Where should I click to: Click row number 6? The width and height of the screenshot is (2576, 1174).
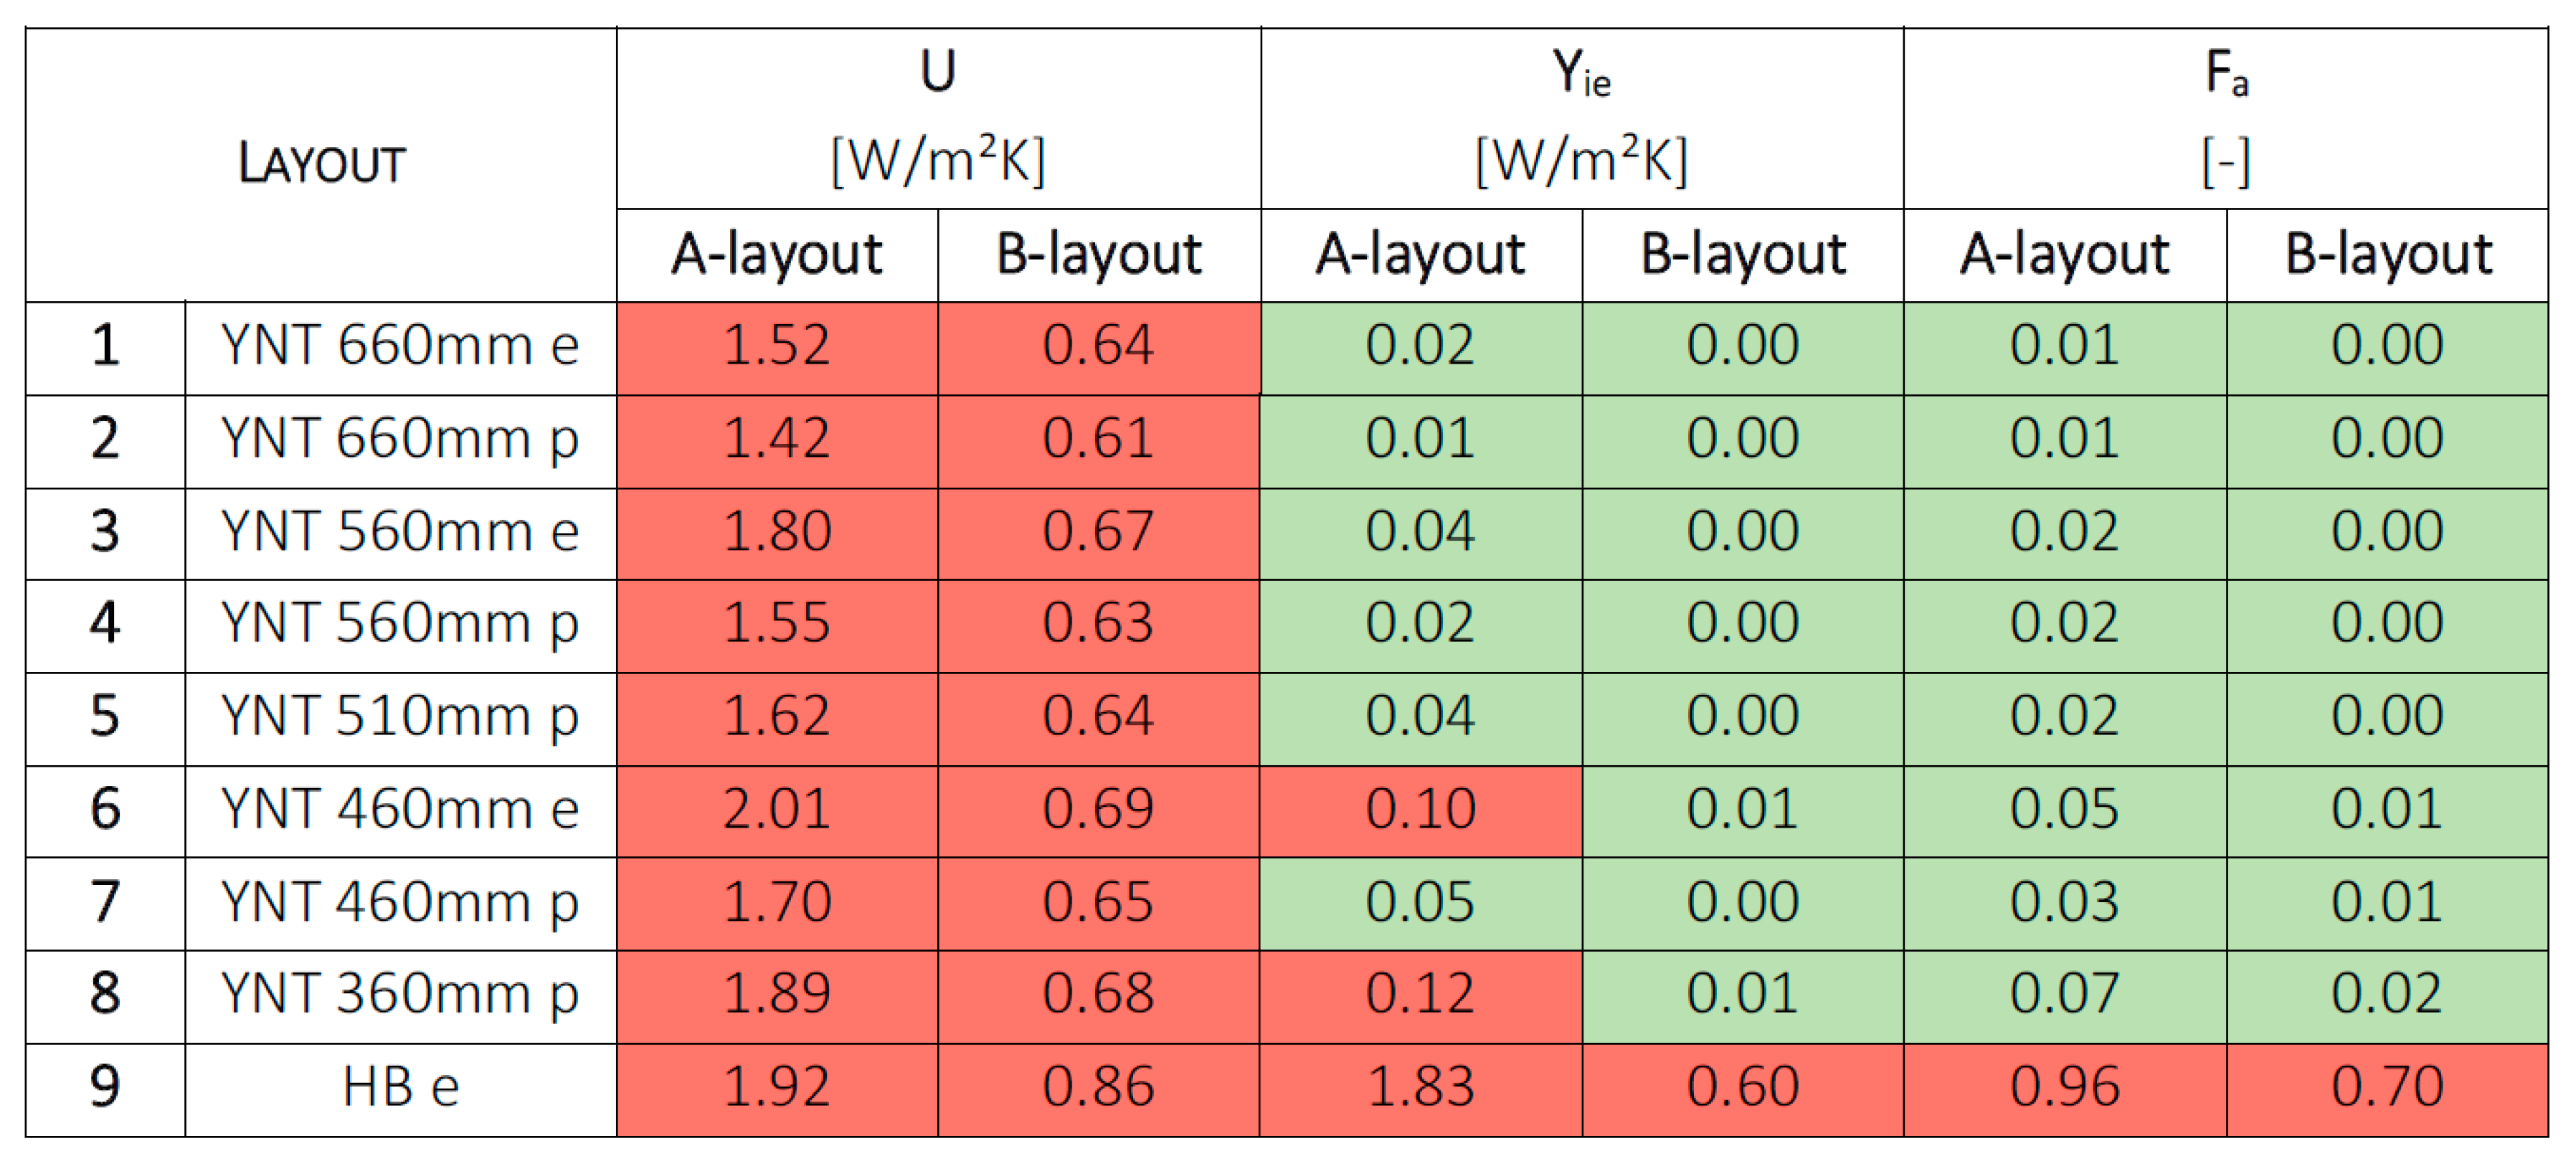click(105, 809)
